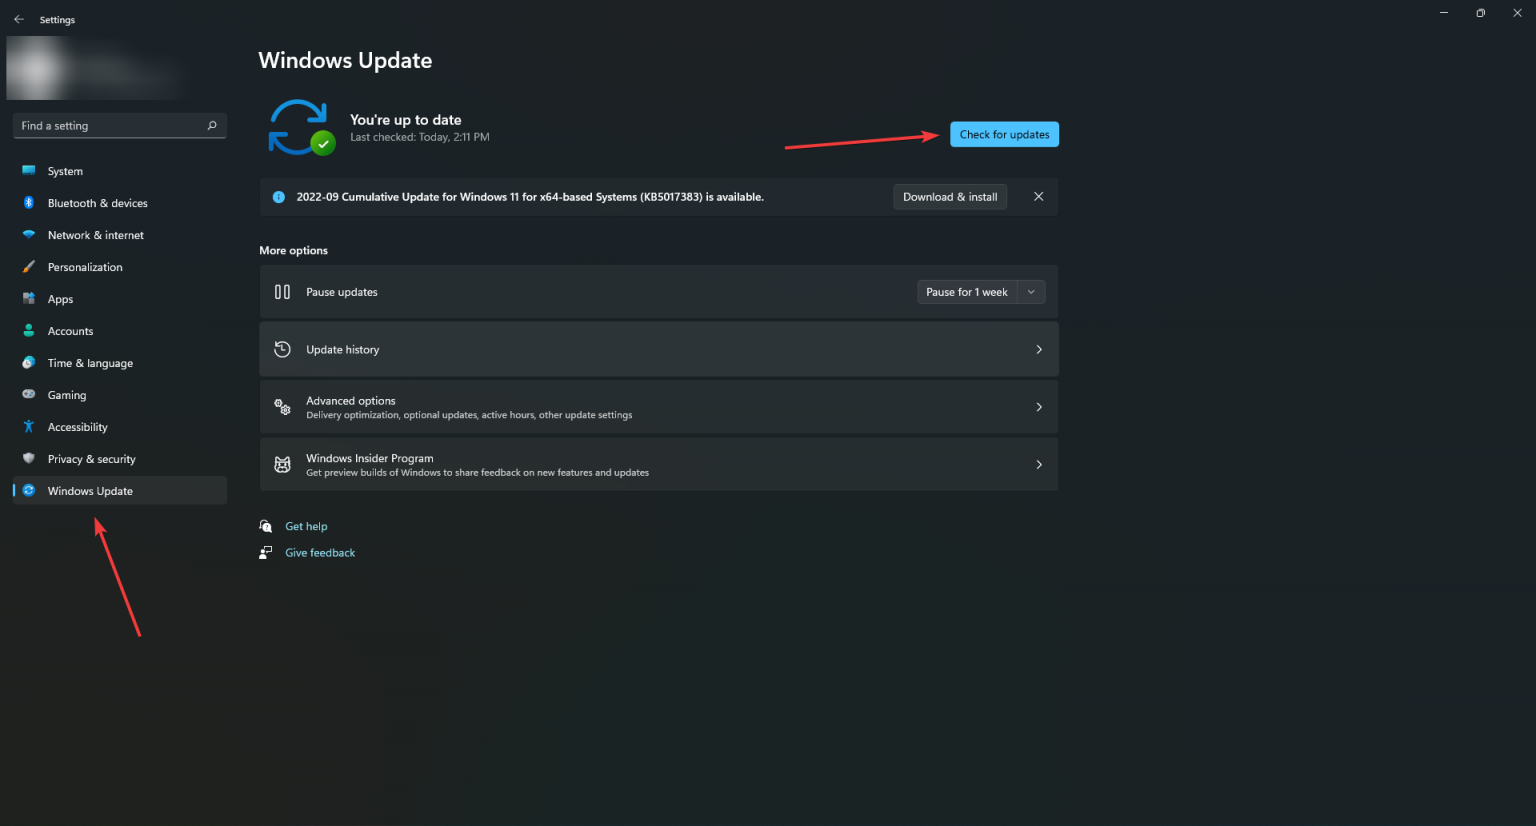Click the pause icon beside Pause updates

[x=283, y=292]
